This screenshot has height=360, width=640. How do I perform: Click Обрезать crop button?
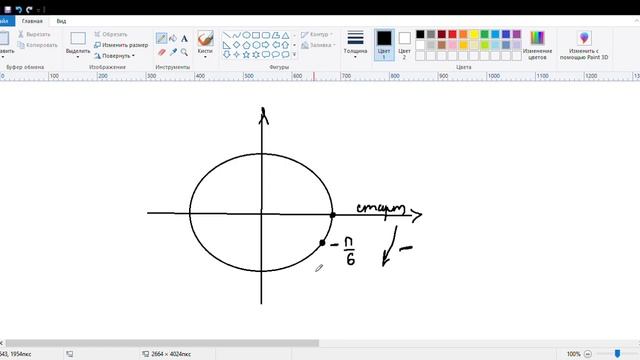coord(111,35)
